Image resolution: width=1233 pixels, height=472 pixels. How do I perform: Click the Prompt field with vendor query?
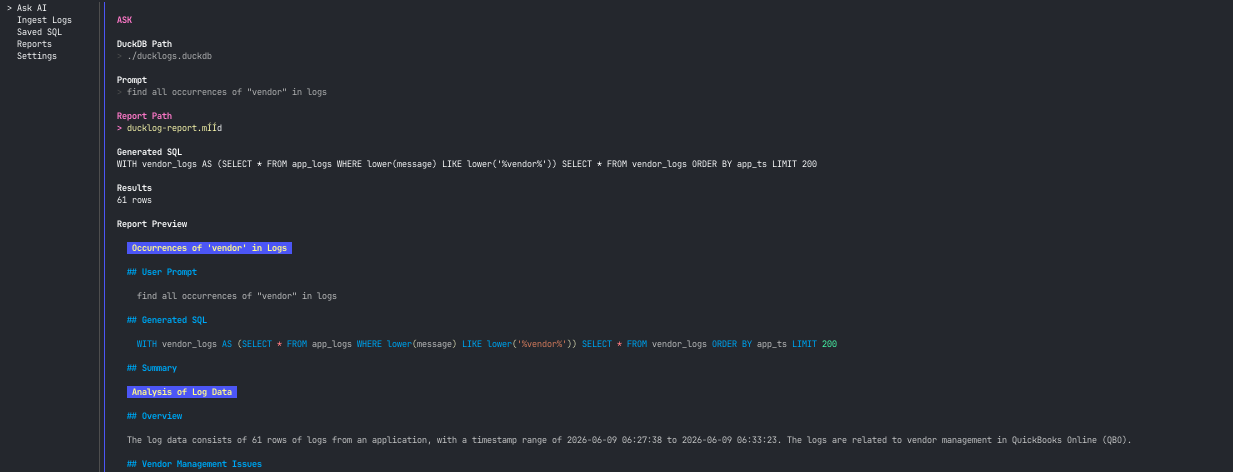pyautogui.click(x=227, y=92)
